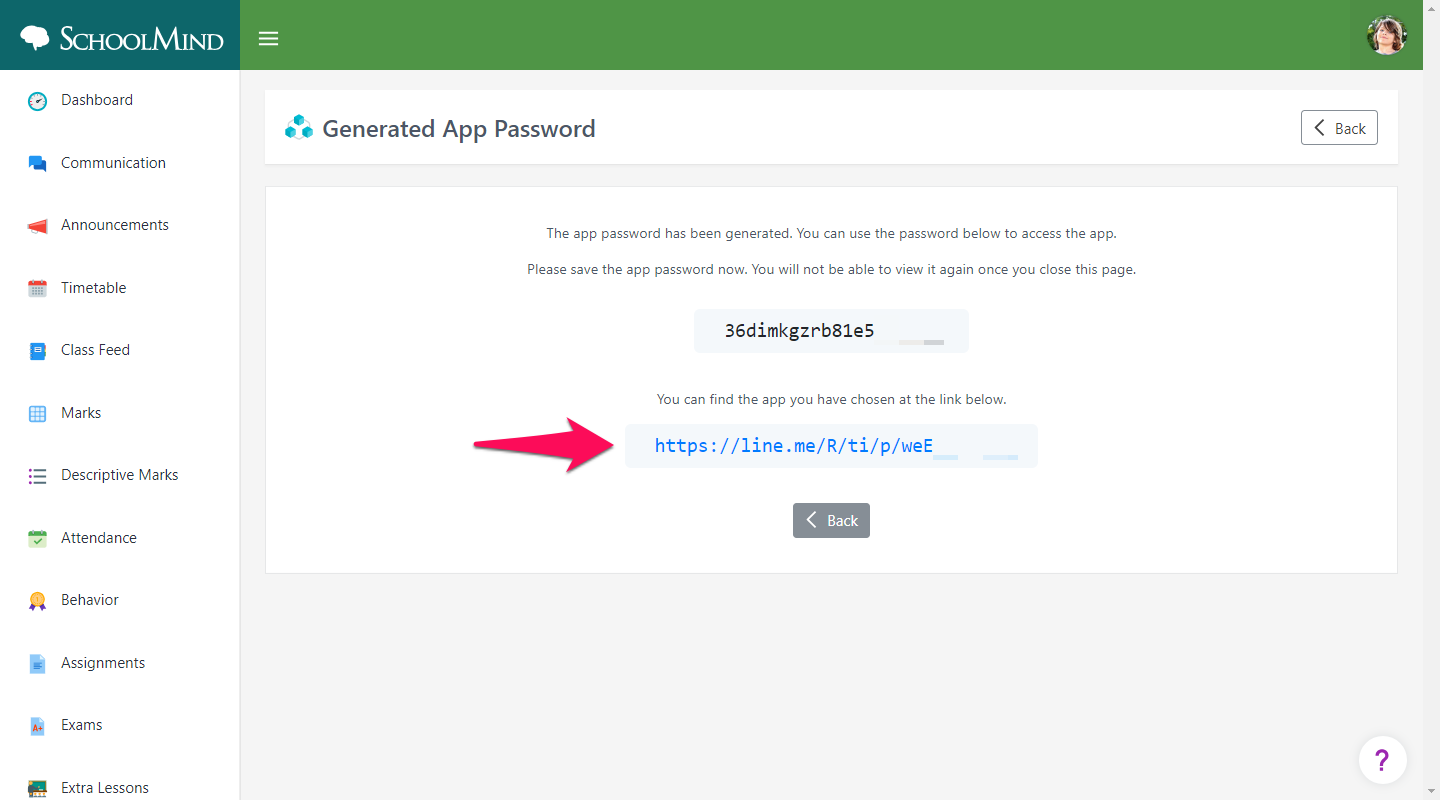
Task: Click the Timetable calendar icon
Action: point(37,288)
